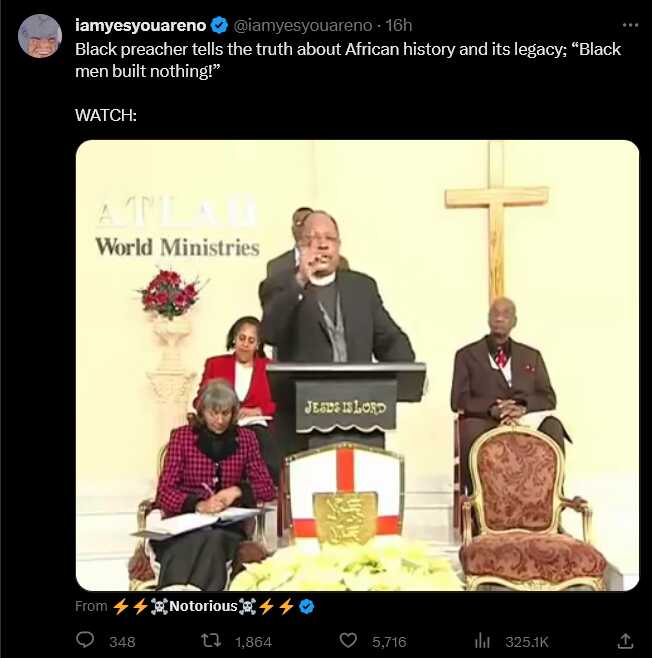The width and height of the screenshot is (652, 658).
Task: Click the 325.1K views count
Action: pyautogui.click(x=527, y=642)
